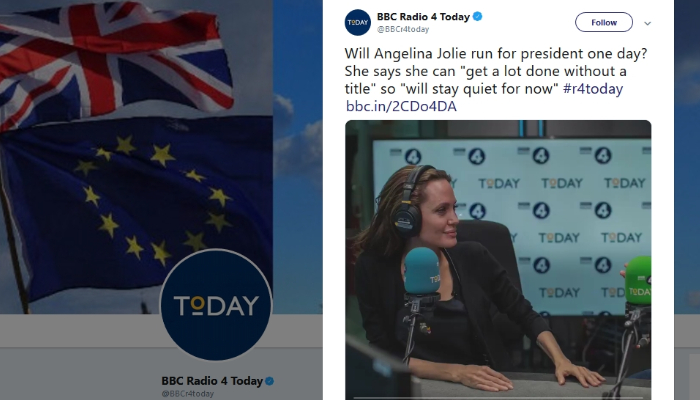Viewport: 700px width, 400px height.
Task: Open the studio photo attached to the tweet
Action: pyautogui.click(x=498, y=260)
